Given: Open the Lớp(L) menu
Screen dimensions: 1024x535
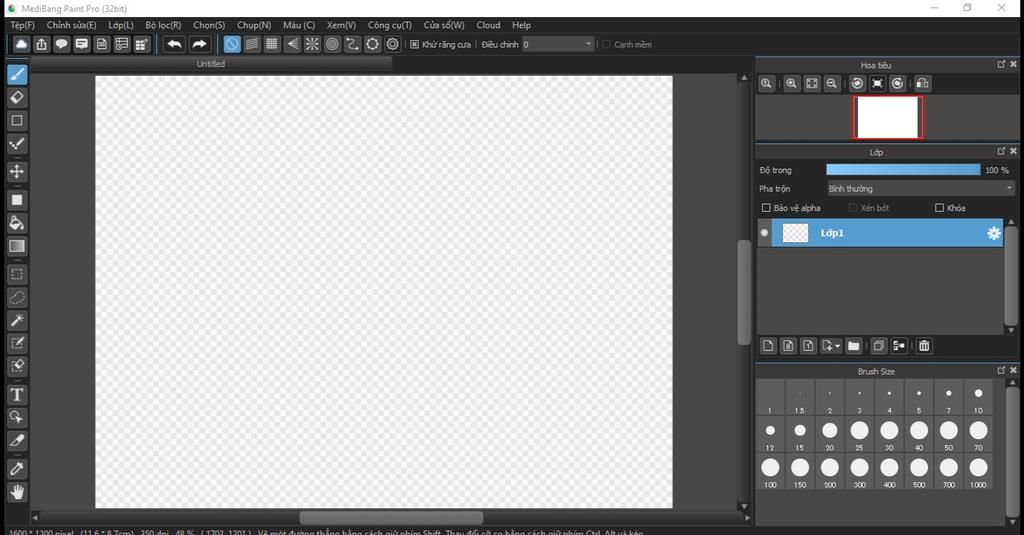Looking at the screenshot, I should [x=121, y=25].
